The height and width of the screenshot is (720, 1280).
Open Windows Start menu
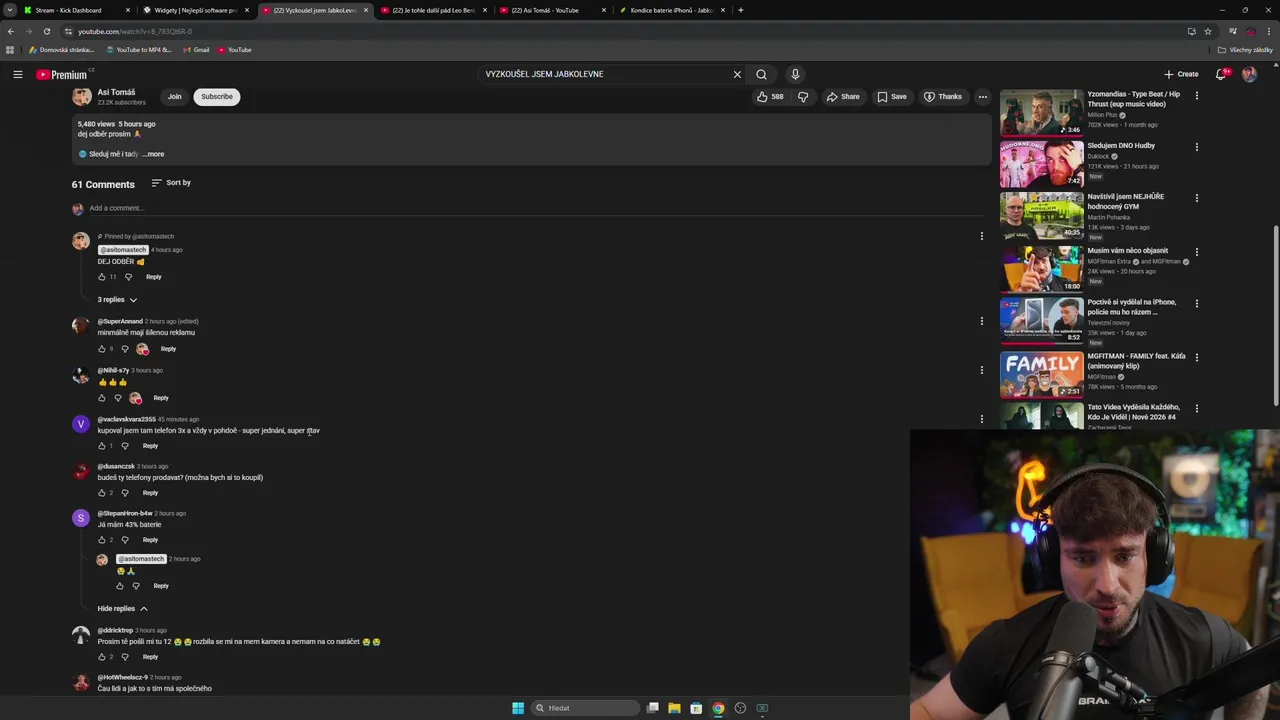point(518,708)
